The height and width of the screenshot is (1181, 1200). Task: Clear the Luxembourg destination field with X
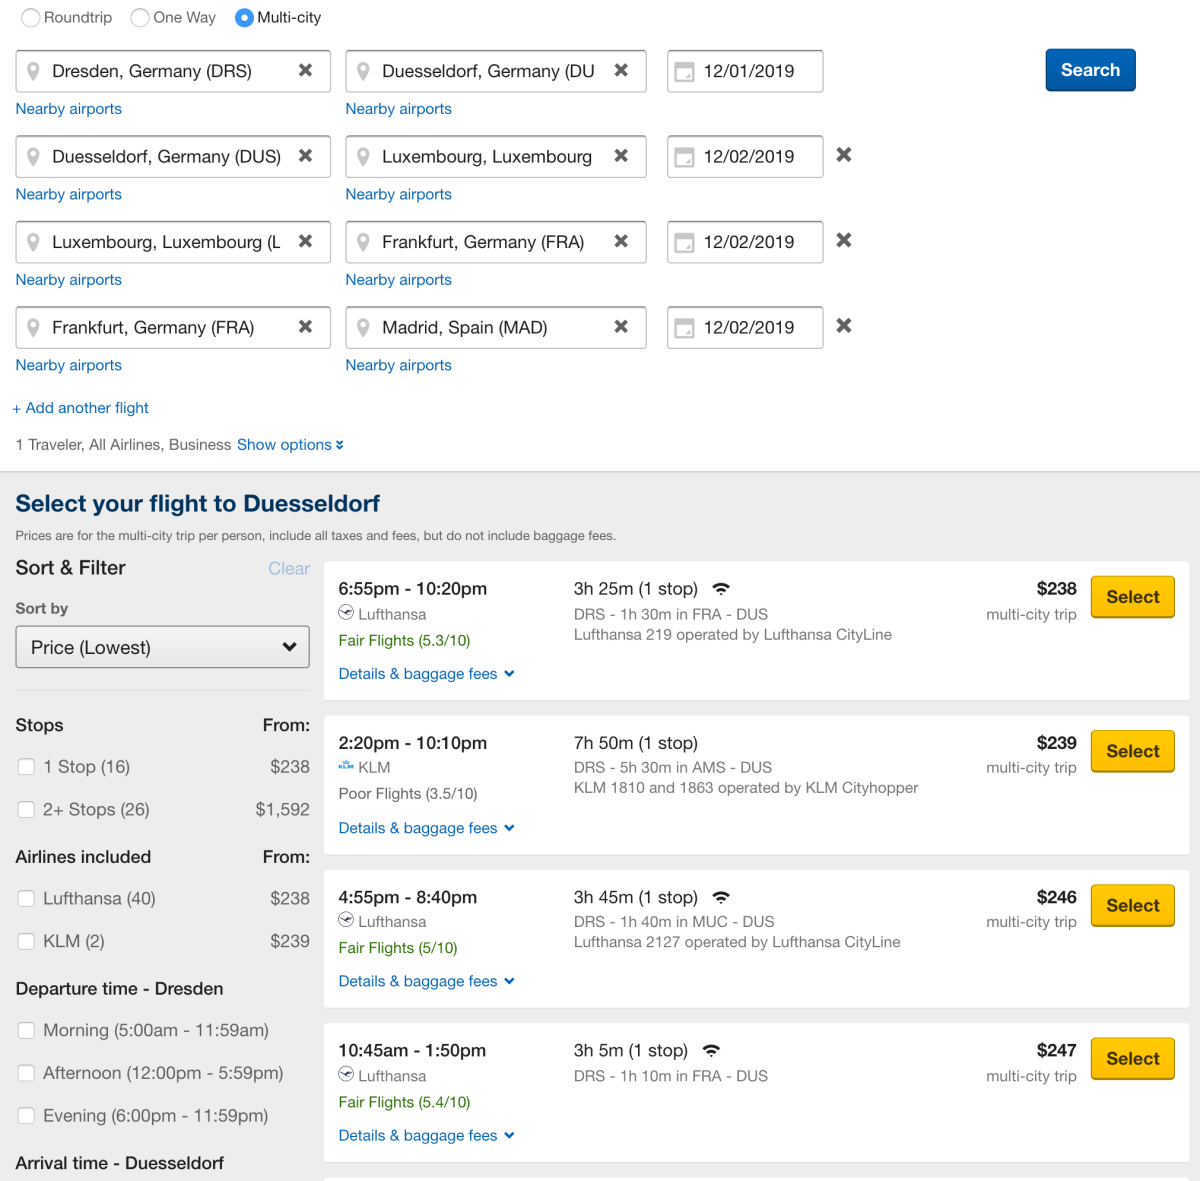pos(621,156)
